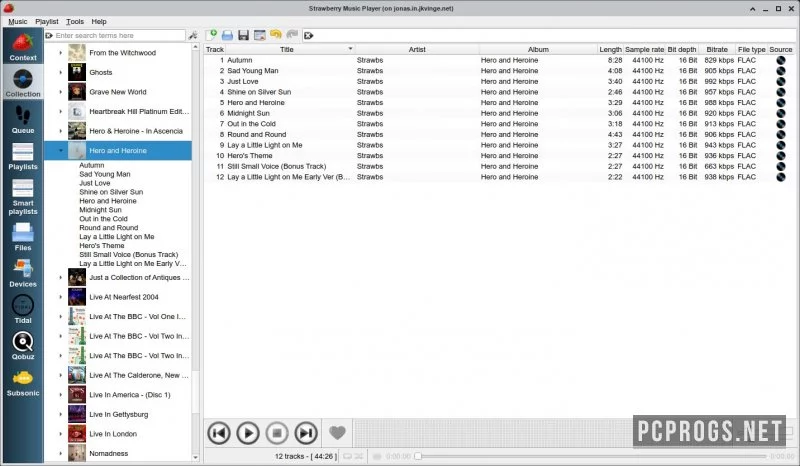Expand the Ghosts album
The height and width of the screenshot is (466, 800).
61,72
